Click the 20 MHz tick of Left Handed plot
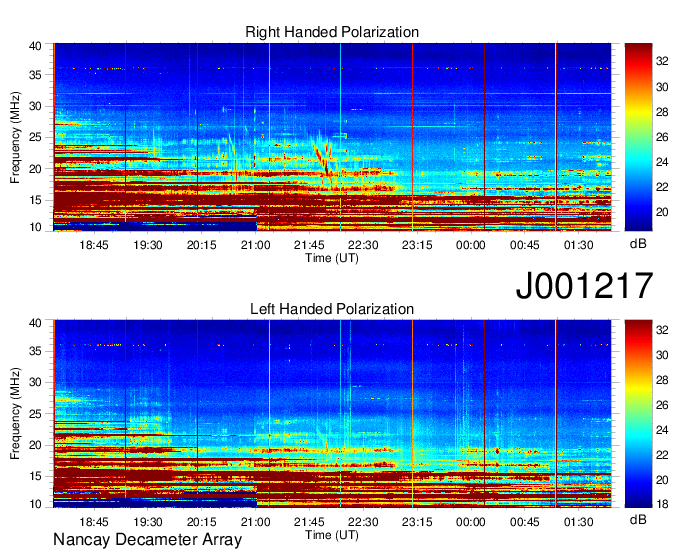This screenshot has width=680, height=552. [35, 445]
